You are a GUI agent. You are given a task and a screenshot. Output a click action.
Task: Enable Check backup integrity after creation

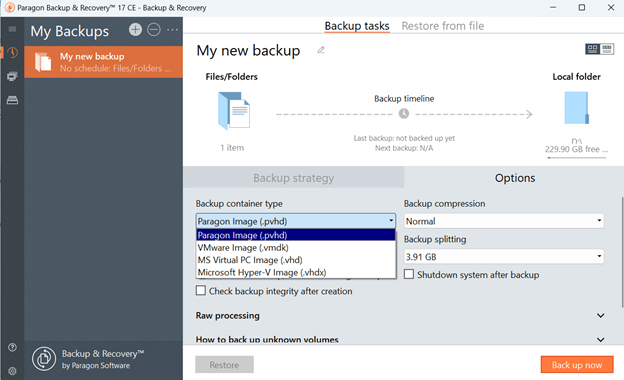click(x=201, y=290)
